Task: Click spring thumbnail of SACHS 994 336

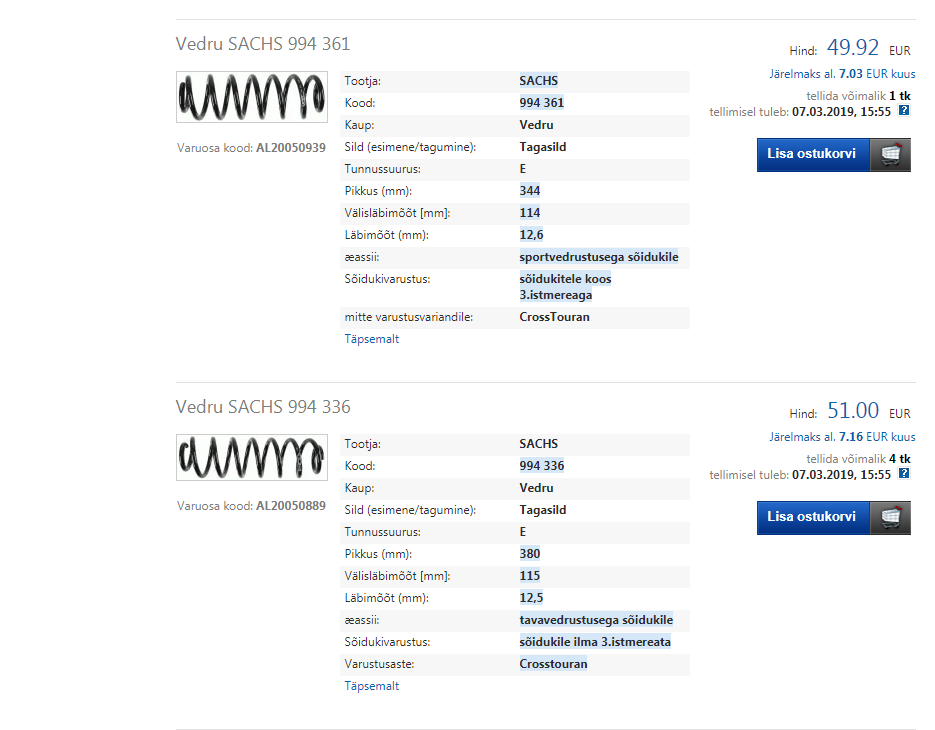Action: 251,460
